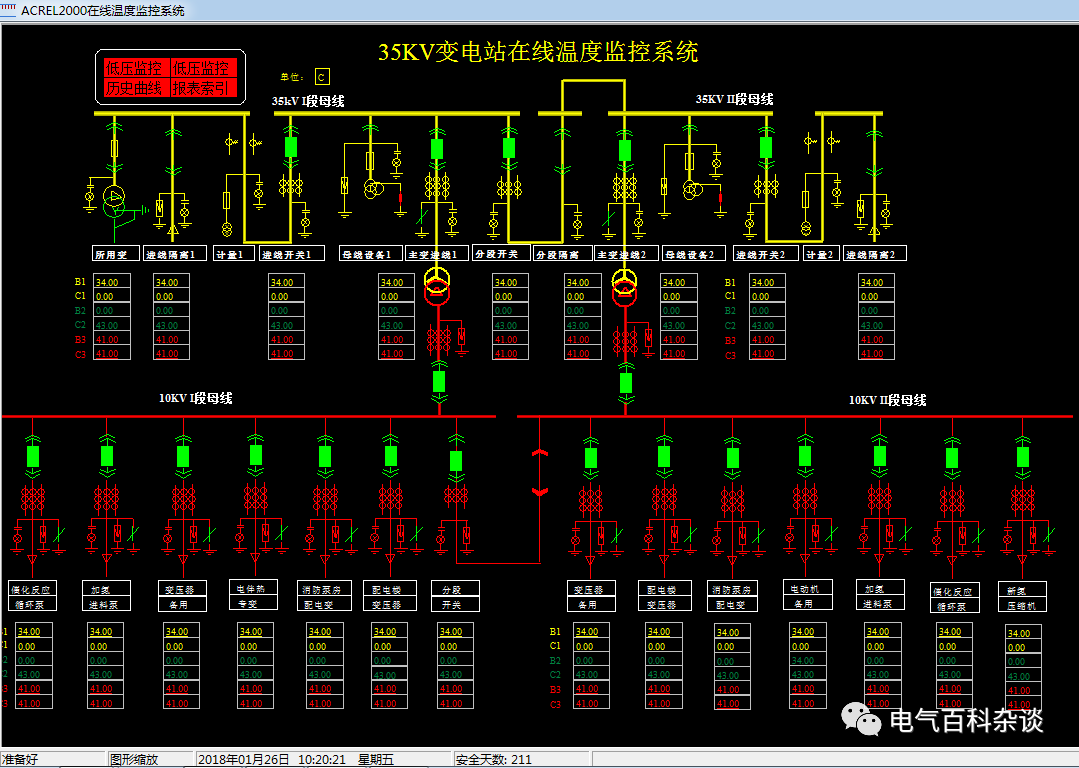
Task: Click the temperature unit C box
Action: pos(321,76)
